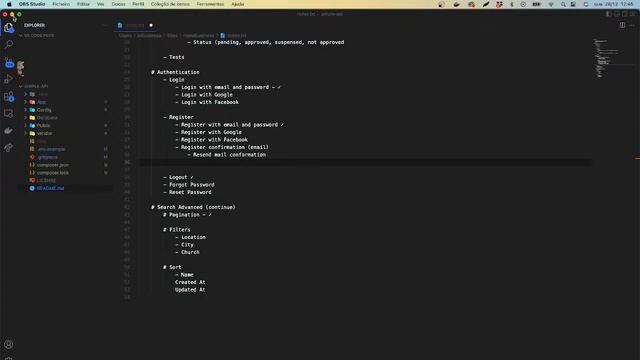Click the blue robot icon in activity bar
The height and width of the screenshot is (360, 640).
click(x=9, y=64)
